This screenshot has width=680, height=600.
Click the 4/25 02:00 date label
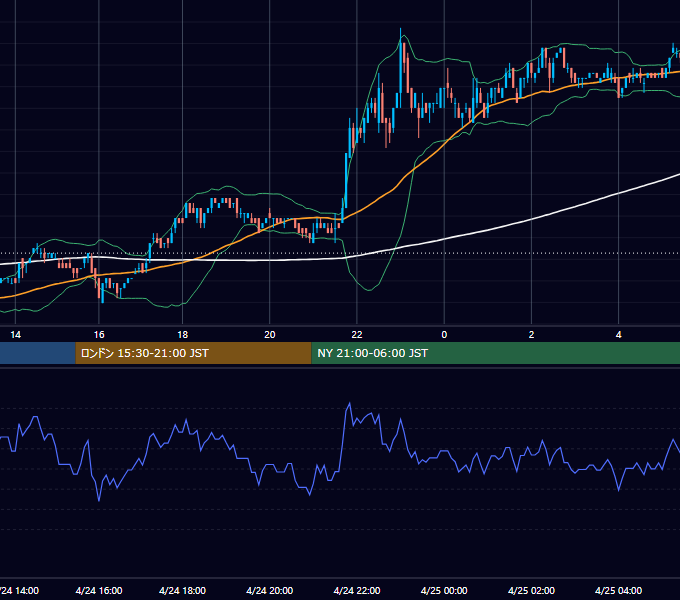pos(531,590)
